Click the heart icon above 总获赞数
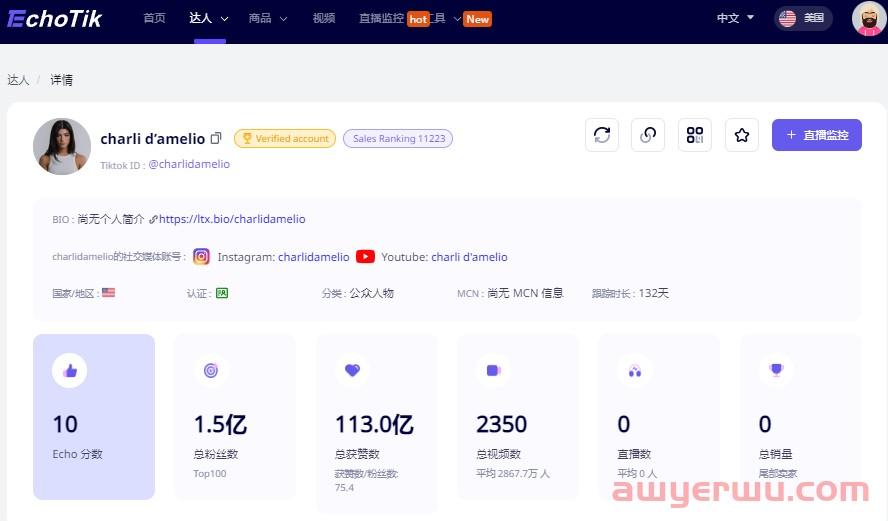Screen dimensions: 888x521 pos(352,370)
